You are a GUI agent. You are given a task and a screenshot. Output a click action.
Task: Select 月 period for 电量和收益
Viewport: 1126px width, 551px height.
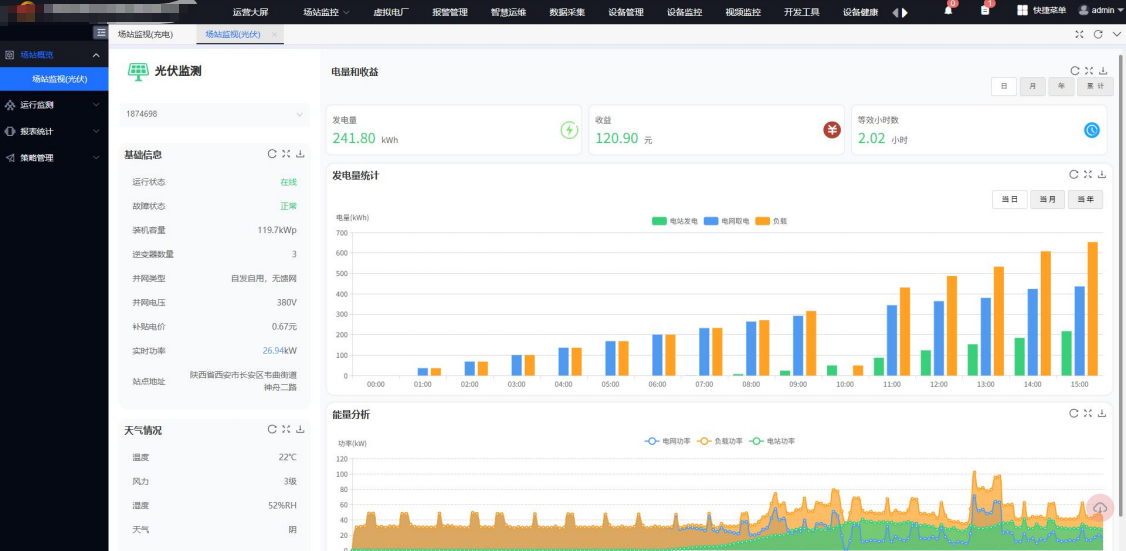coord(1032,86)
